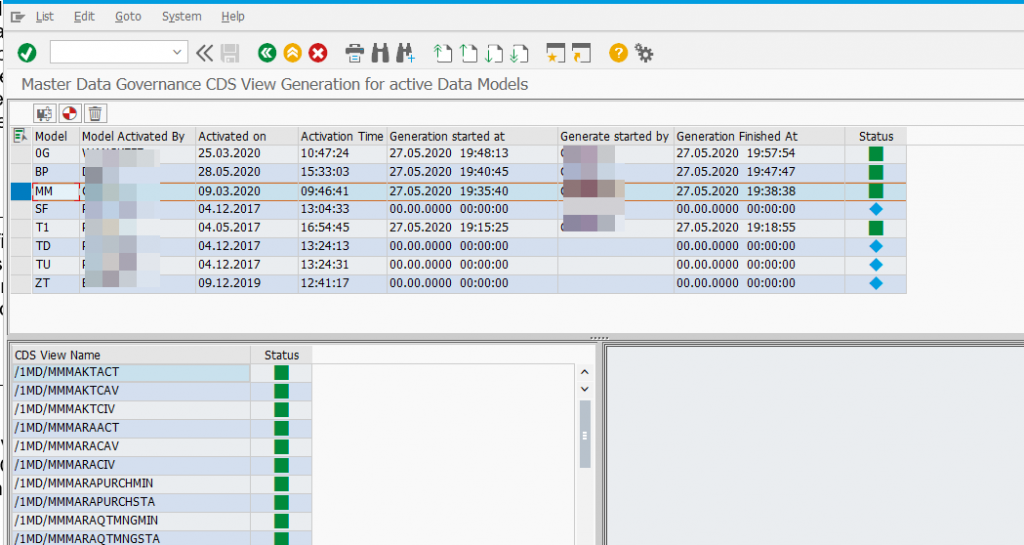Open the Edit menu

(84, 16)
